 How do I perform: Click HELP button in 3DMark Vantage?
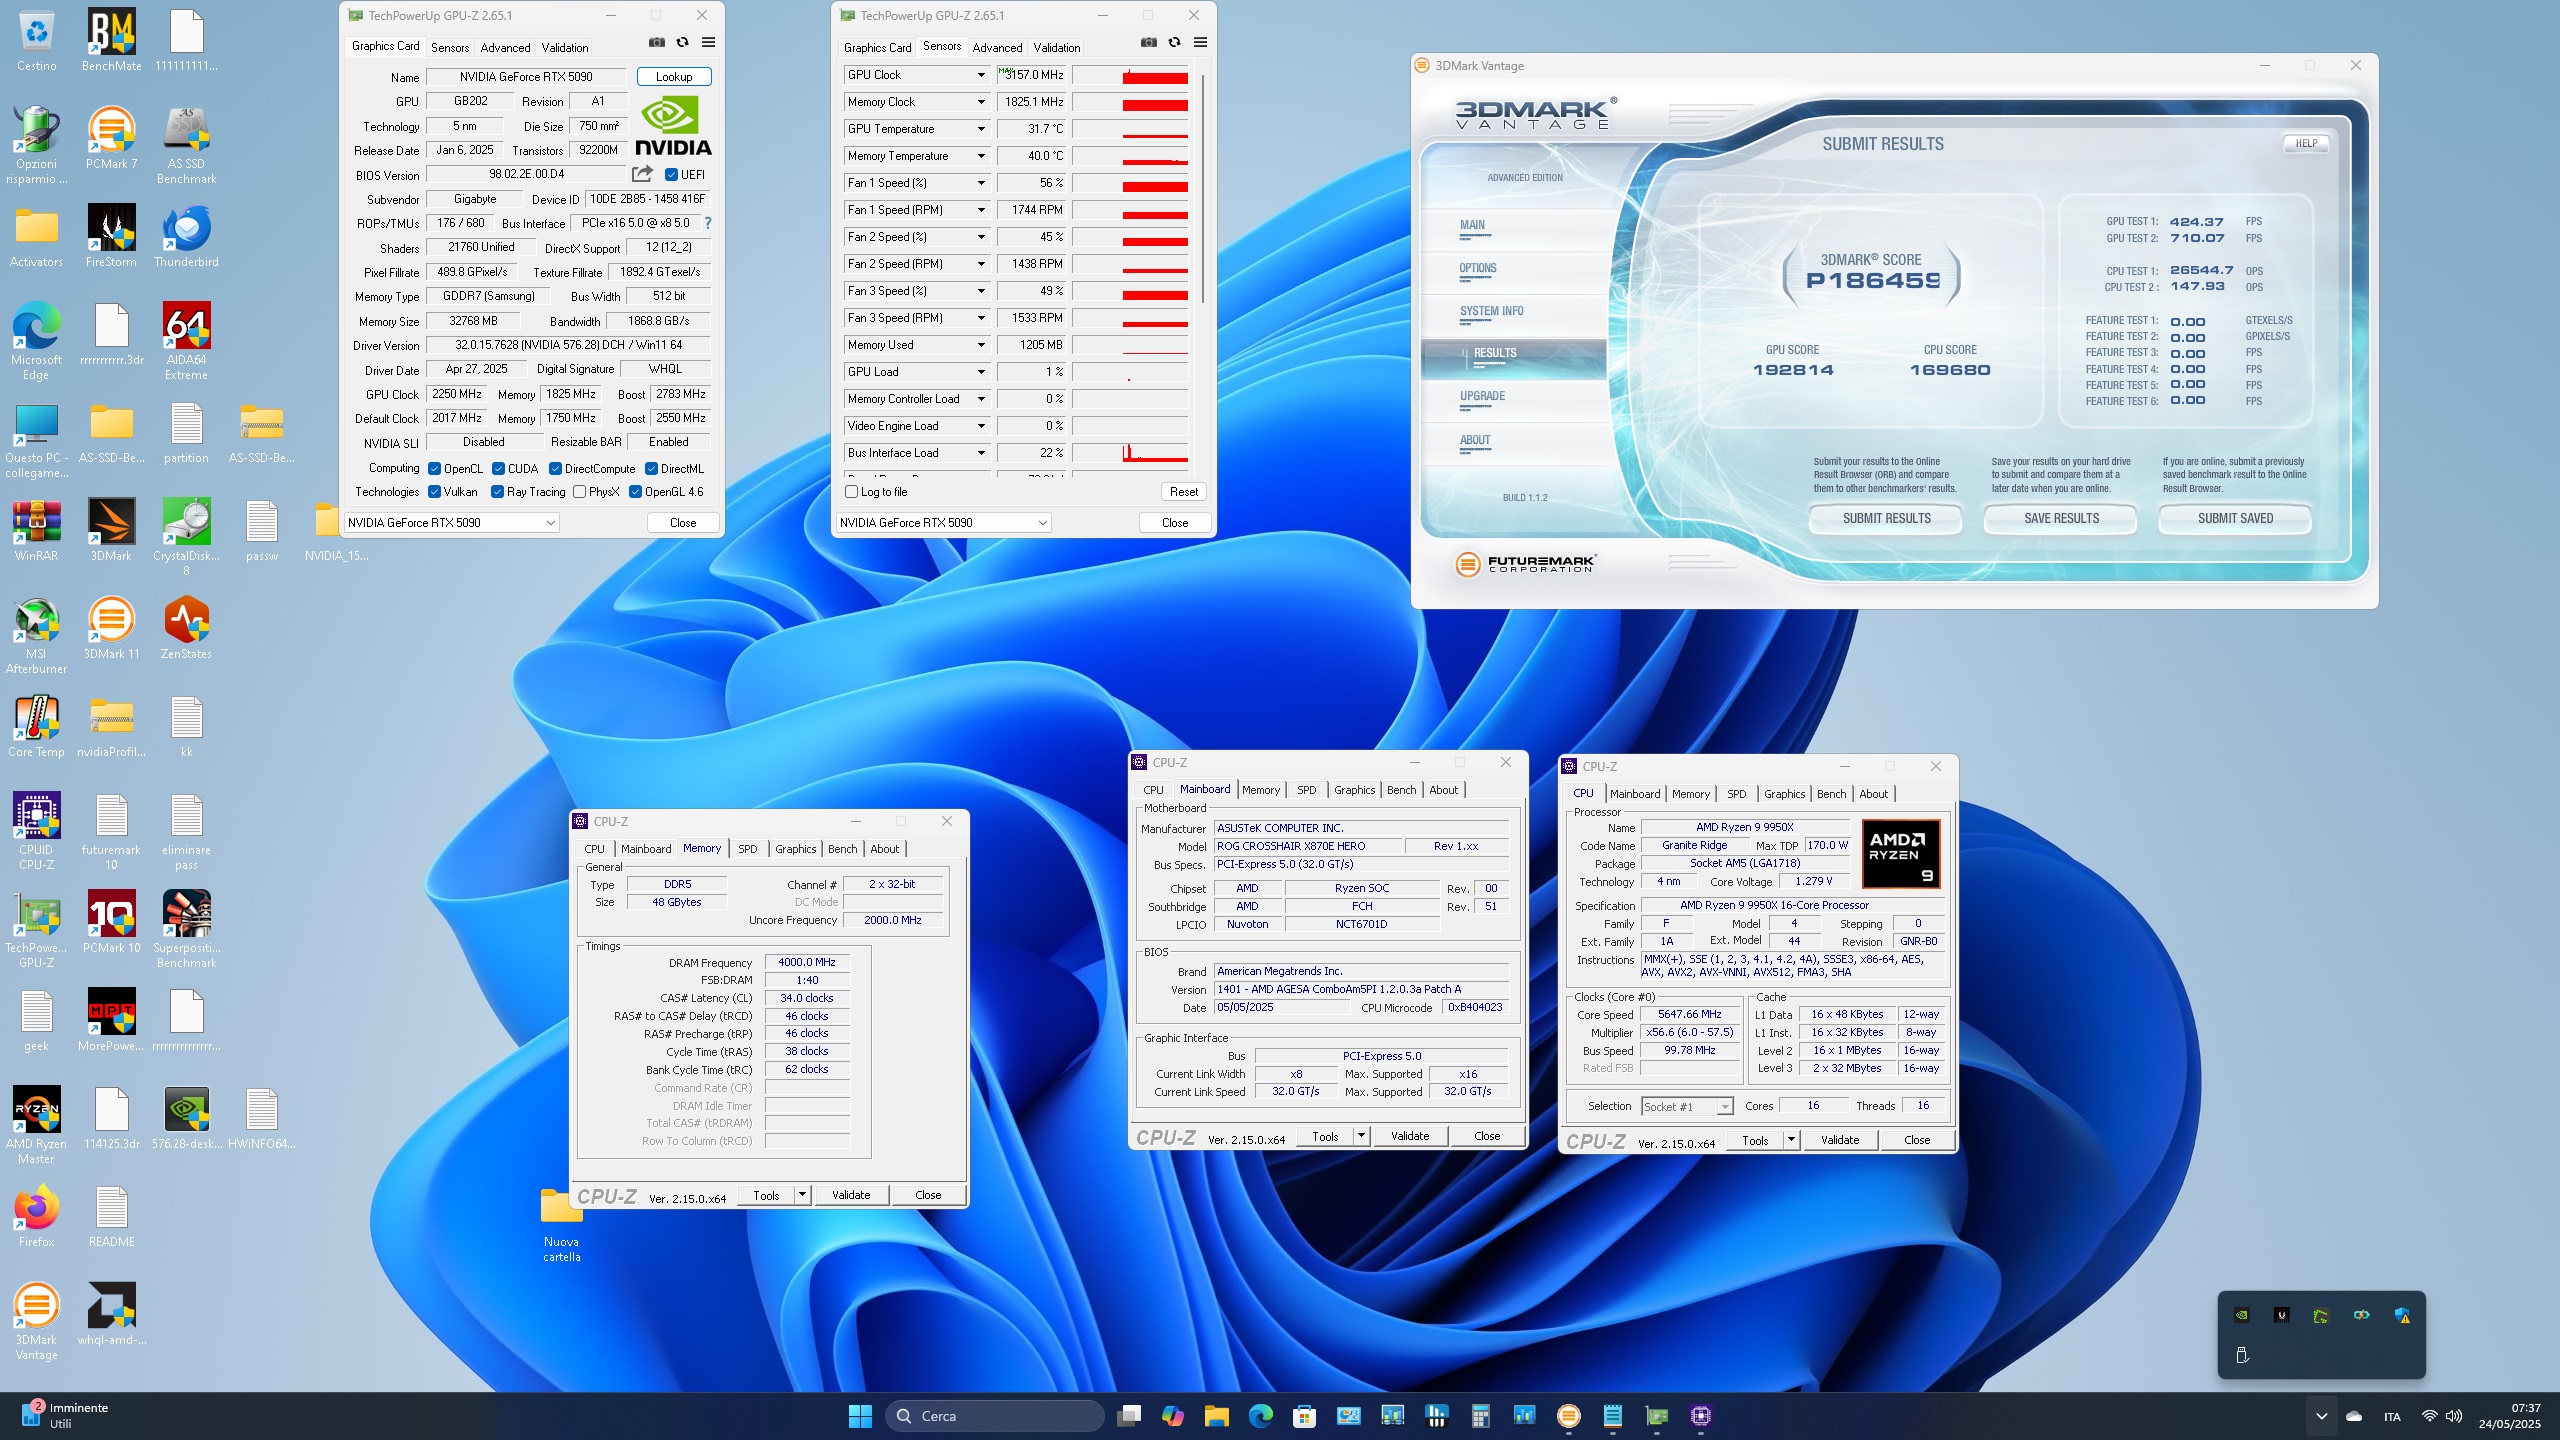pyautogui.click(x=2305, y=143)
